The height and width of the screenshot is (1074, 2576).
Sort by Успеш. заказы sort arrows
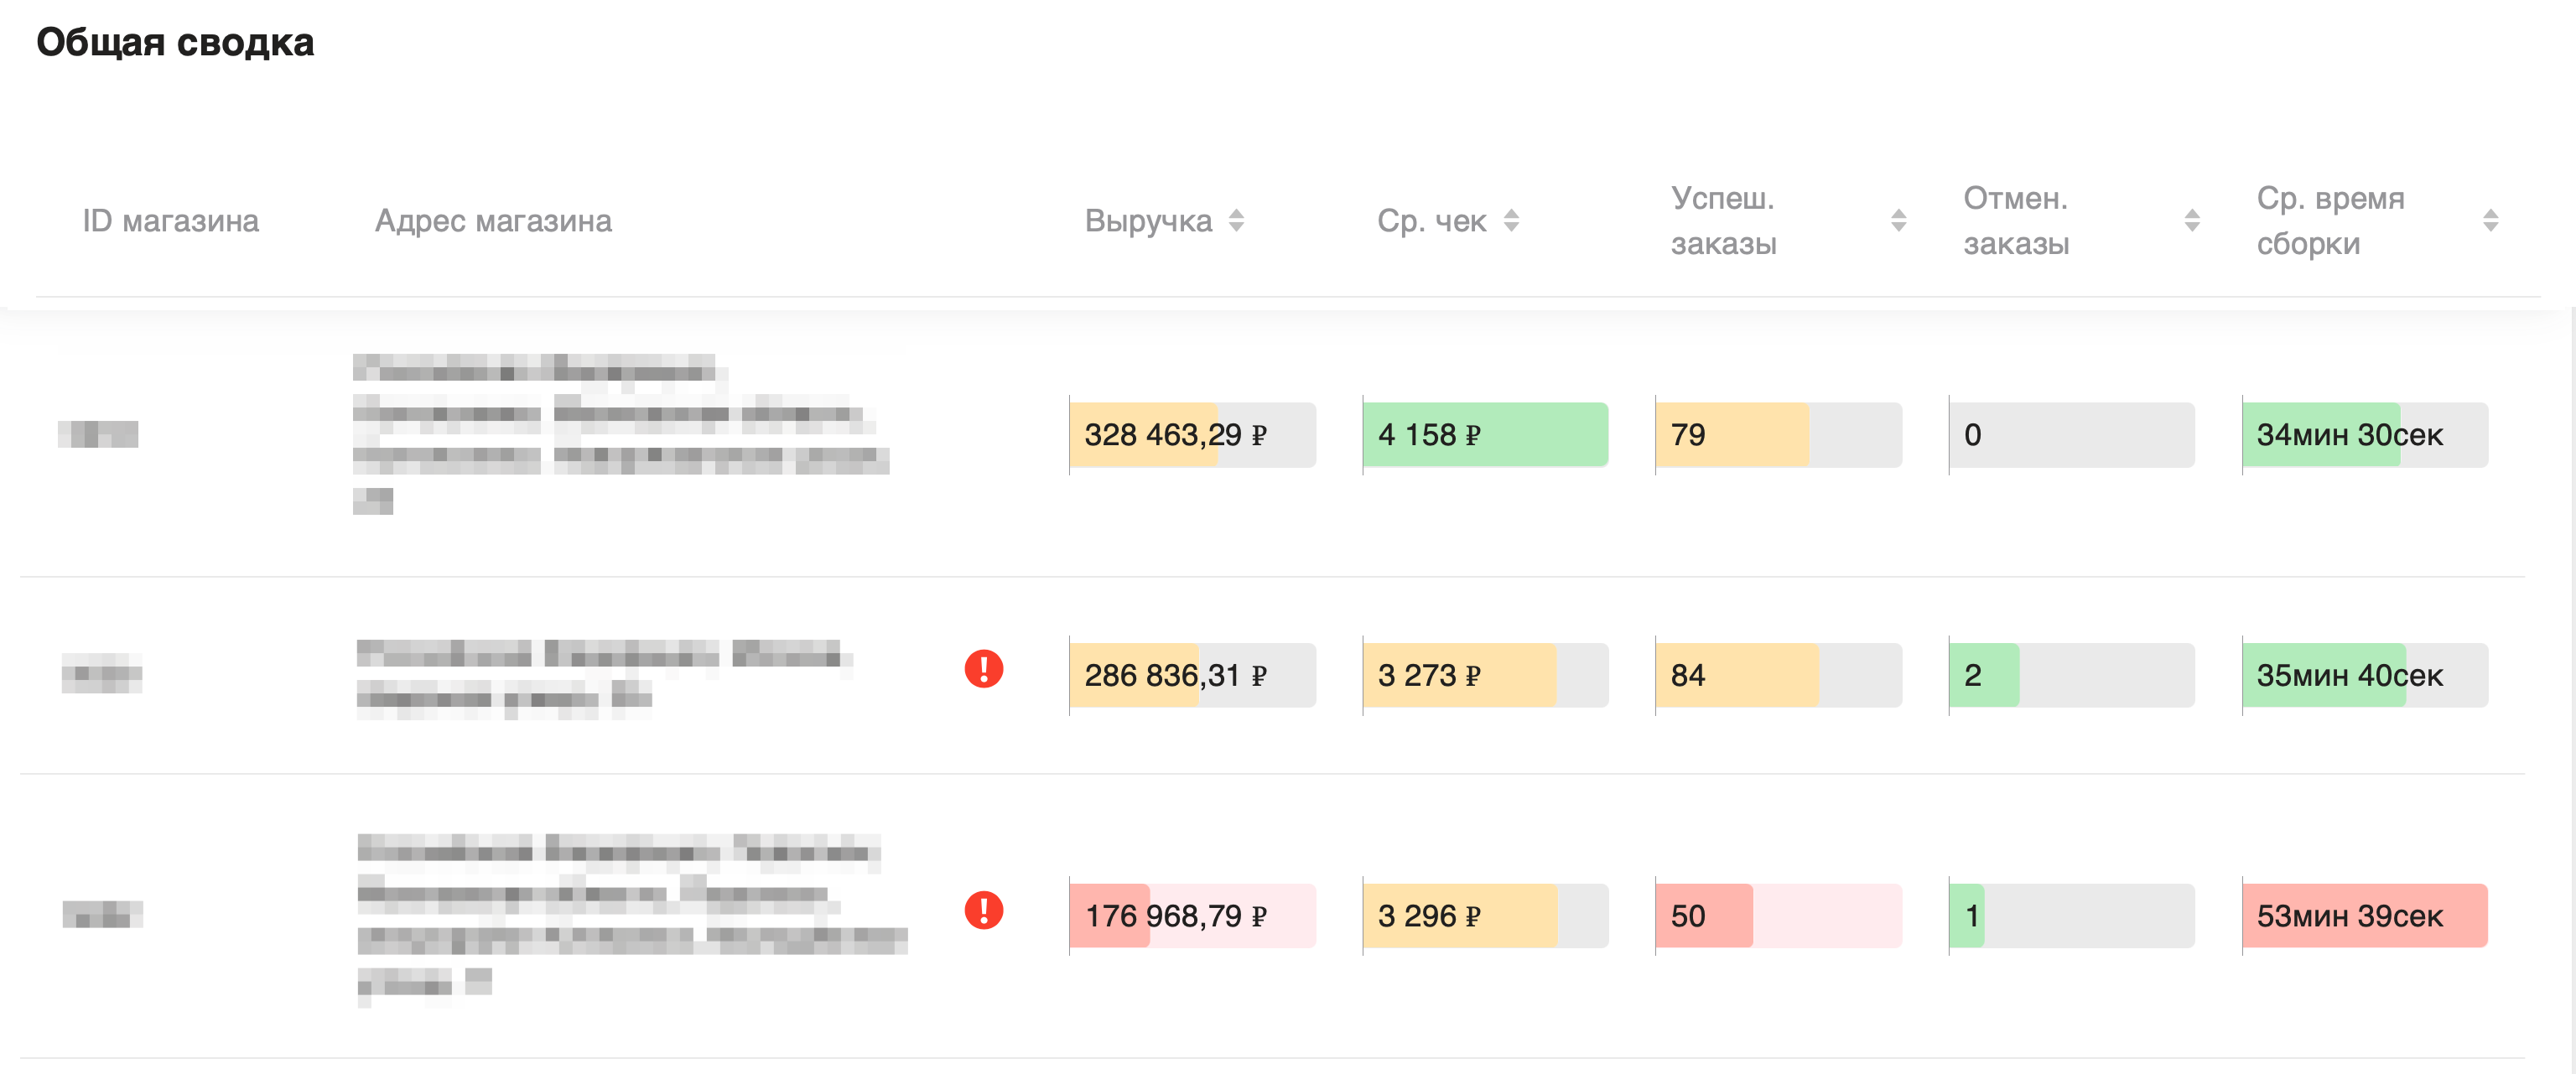tap(1898, 220)
